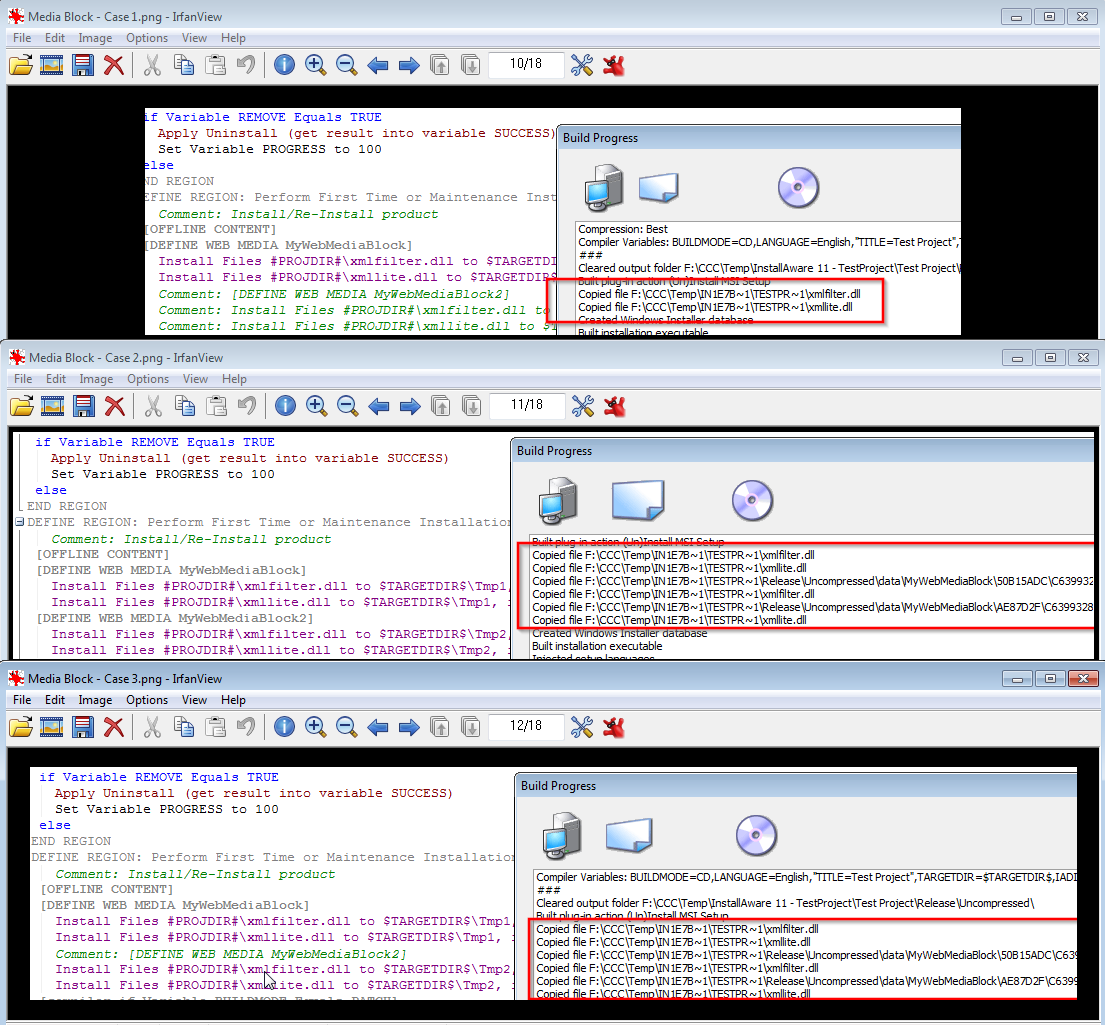Image resolution: width=1105 pixels, height=1025 pixels.
Task: Open Edit menu in Case 1 window
Action: [x=55, y=38]
